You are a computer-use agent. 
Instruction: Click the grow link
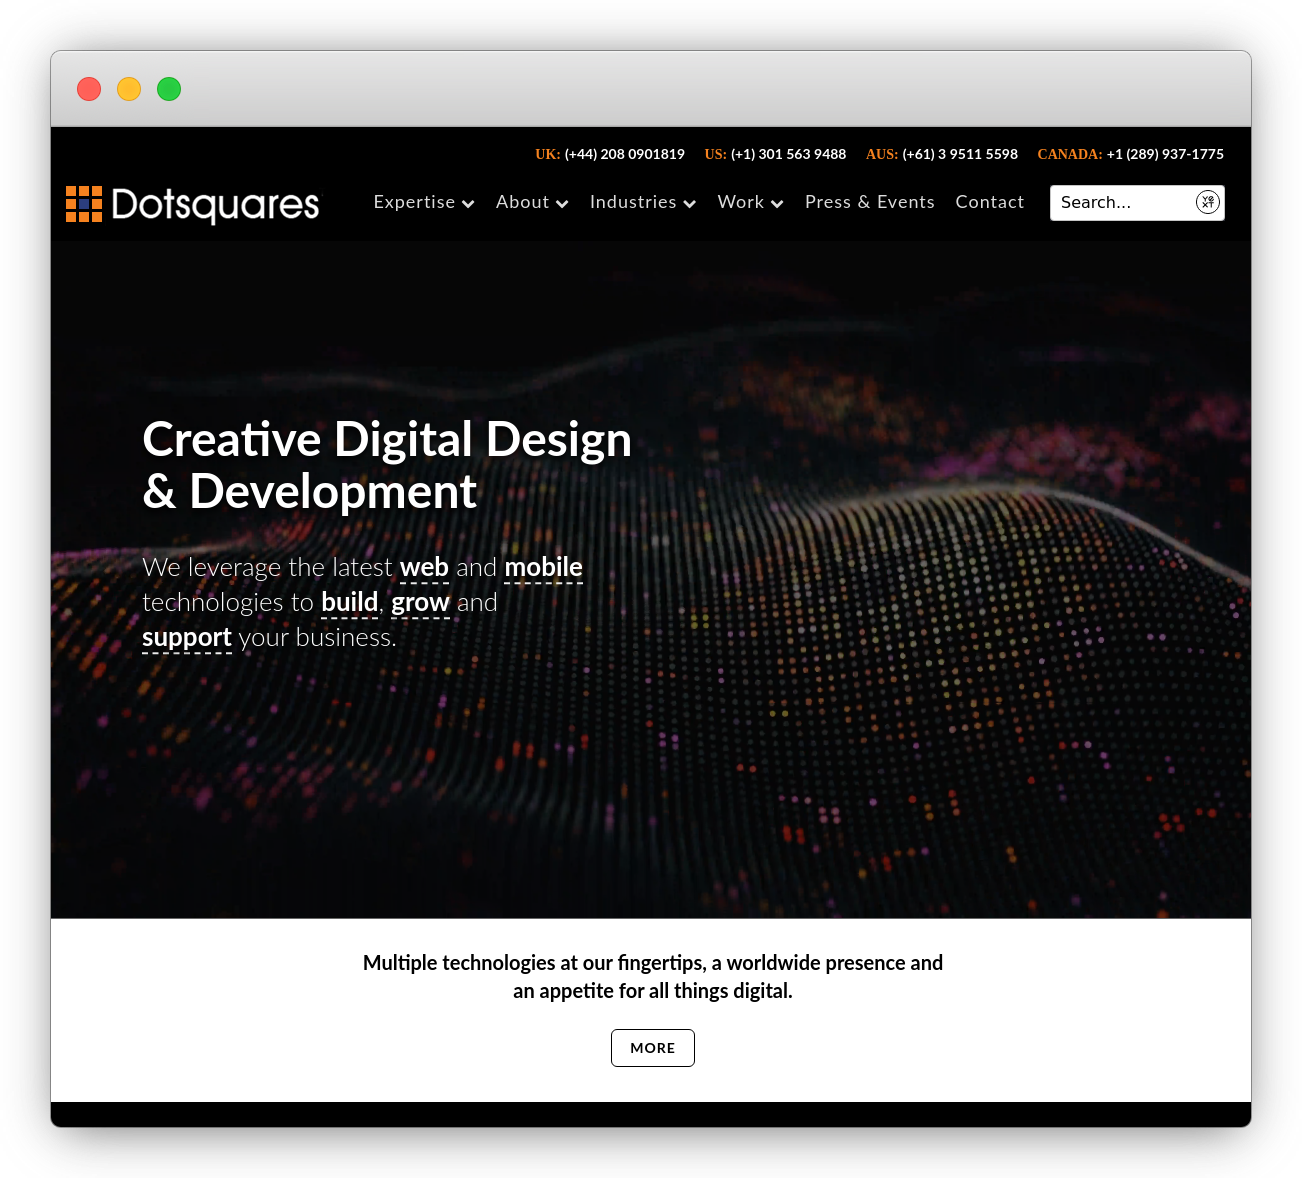coord(420,602)
